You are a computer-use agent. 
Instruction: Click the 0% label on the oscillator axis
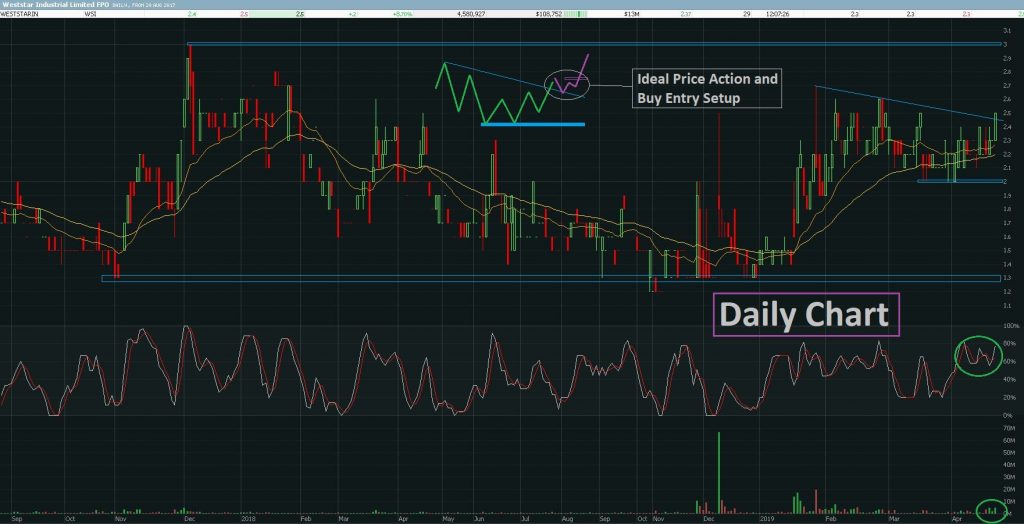tap(1008, 415)
